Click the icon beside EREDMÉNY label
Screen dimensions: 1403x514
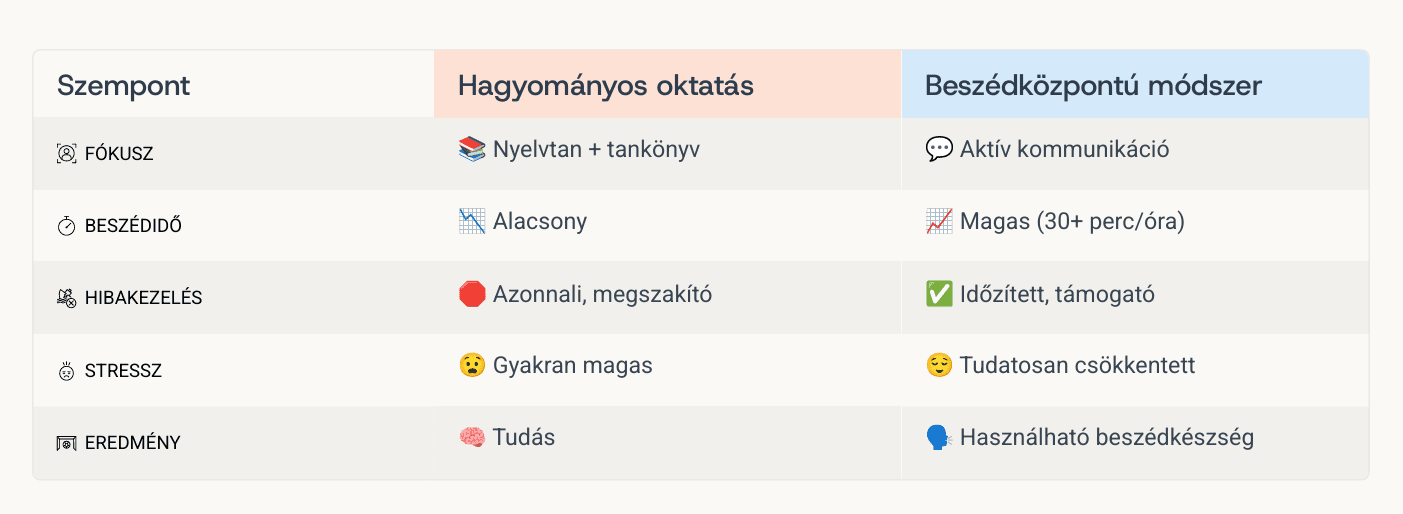(x=66, y=443)
